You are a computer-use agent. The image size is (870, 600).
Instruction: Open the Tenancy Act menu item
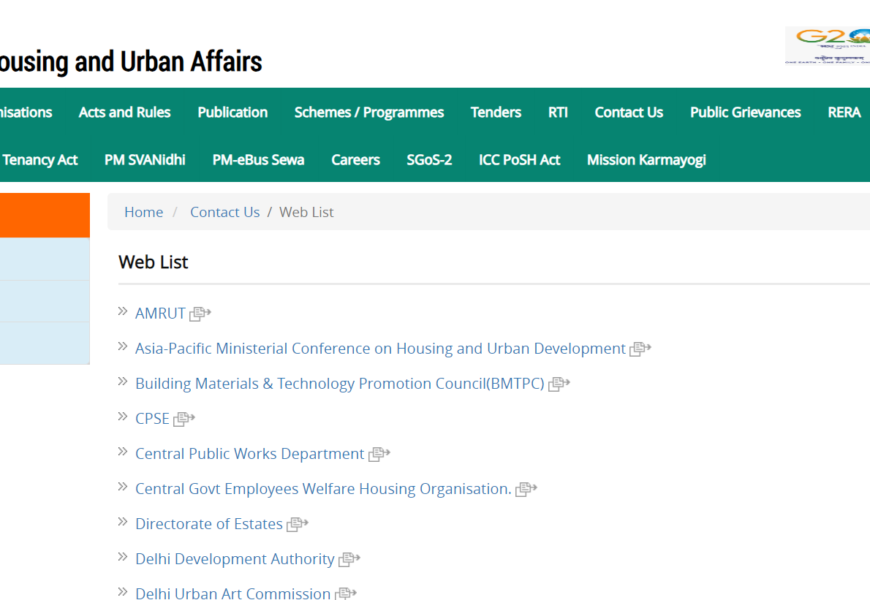pyautogui.click(x=40, y=160)
